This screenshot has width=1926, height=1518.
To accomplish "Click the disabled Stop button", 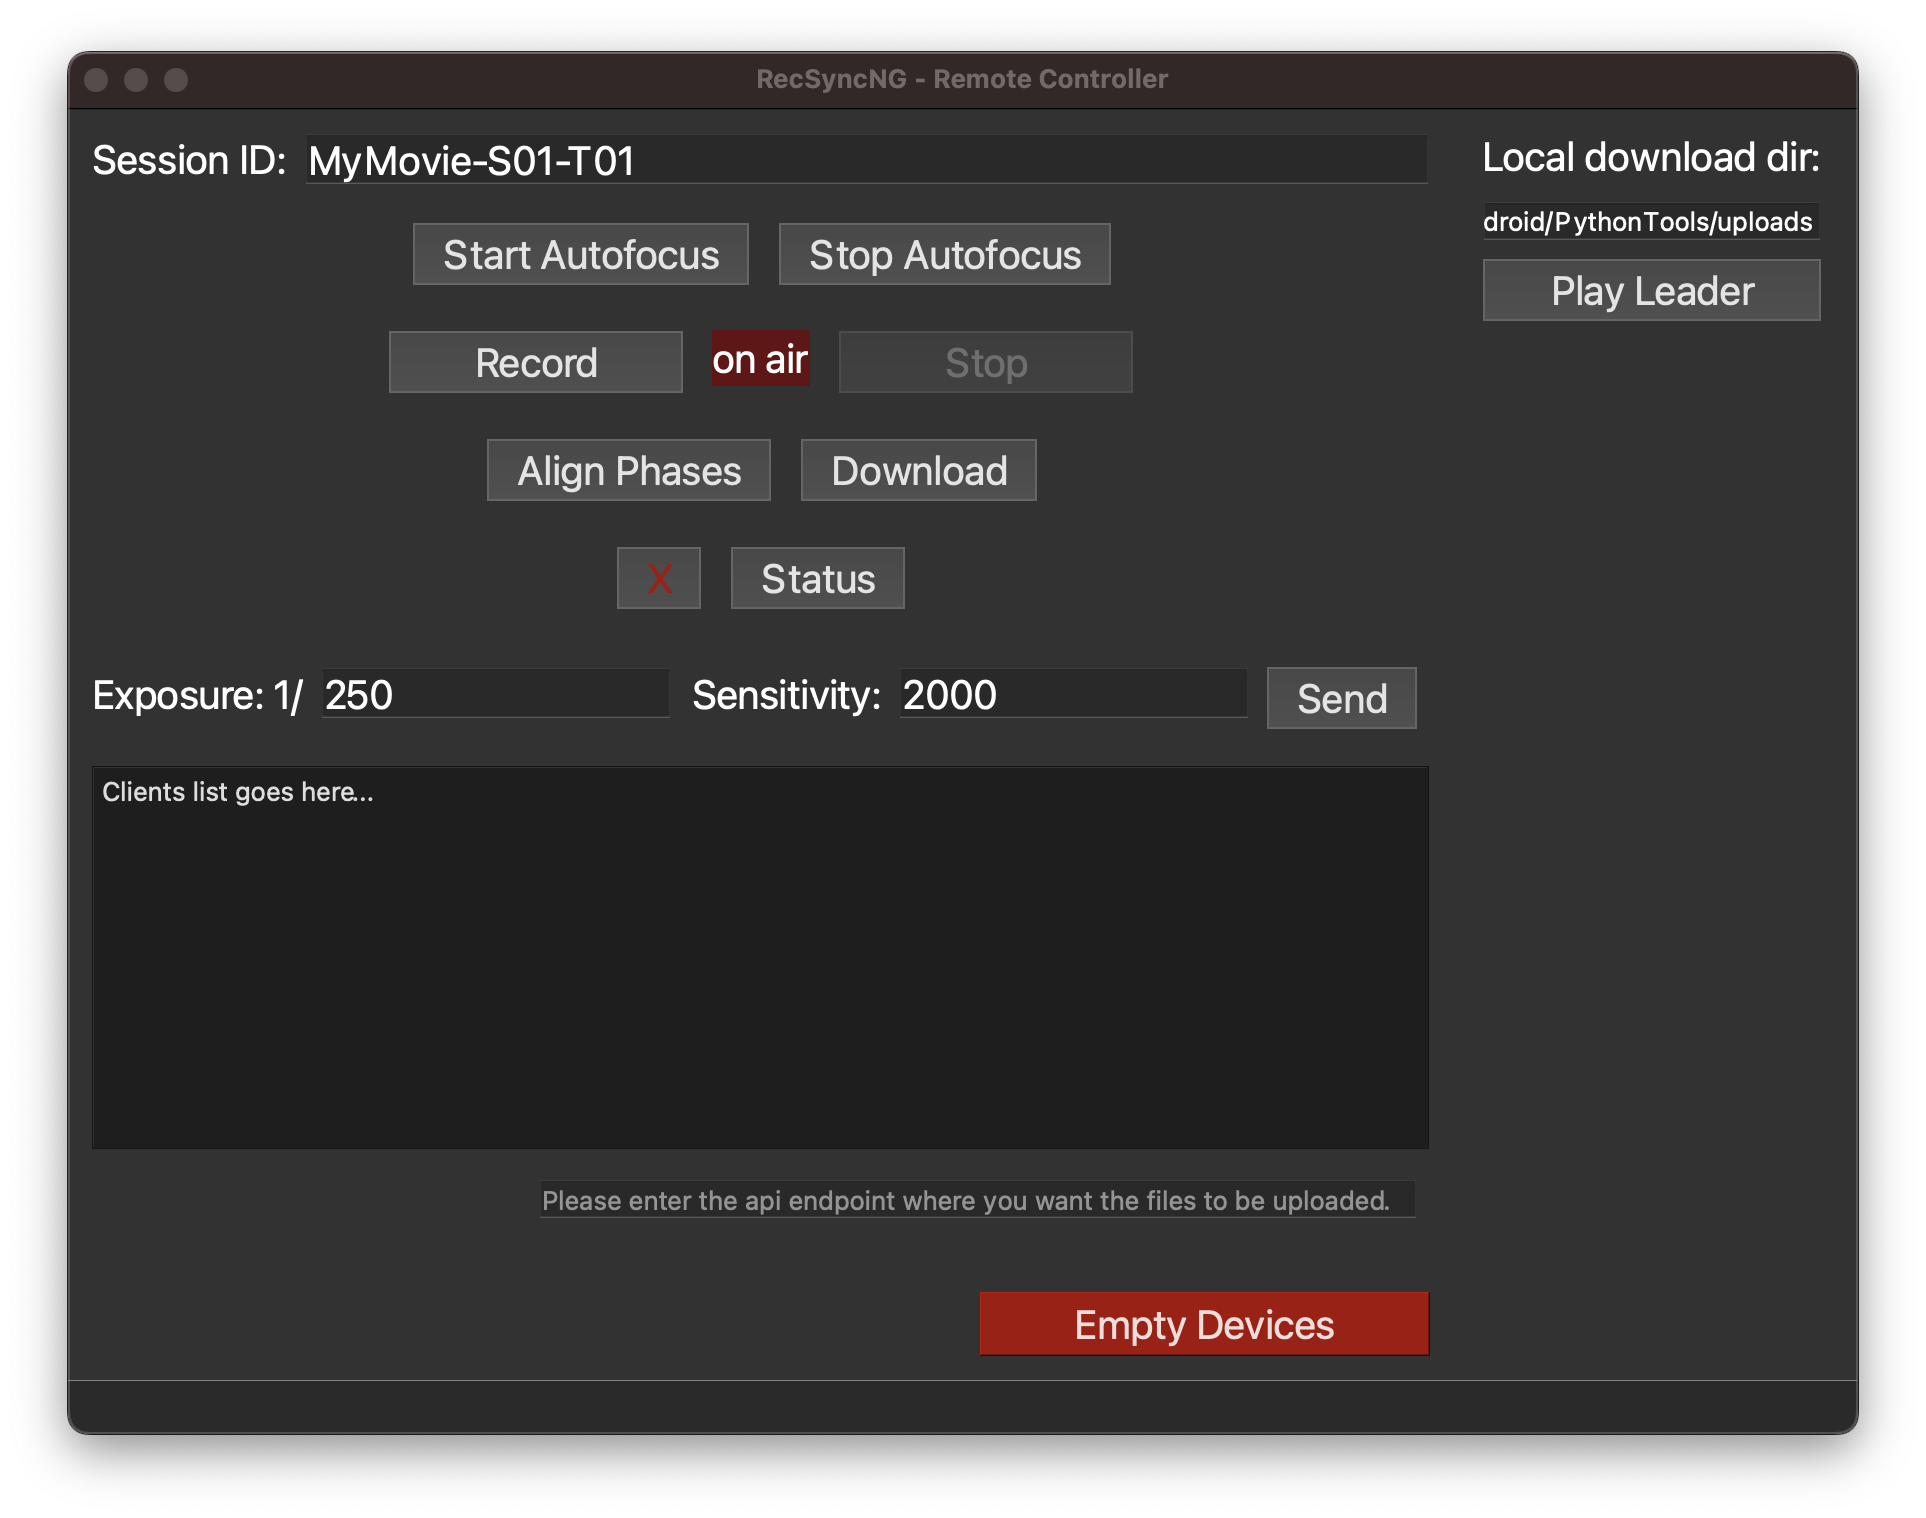I will 985,362.
